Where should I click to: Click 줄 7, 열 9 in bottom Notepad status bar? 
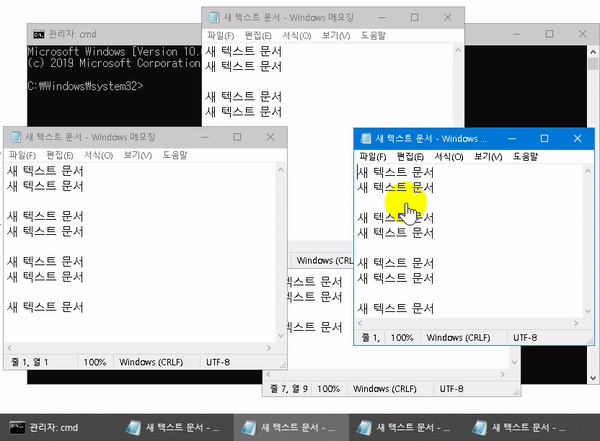pos(289,389)
